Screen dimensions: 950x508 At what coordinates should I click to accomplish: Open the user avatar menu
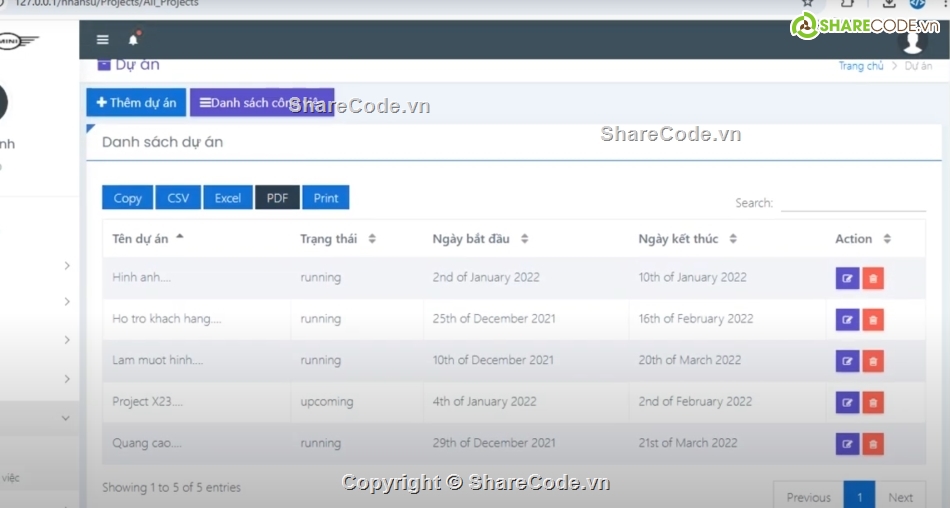coord(912,42)
